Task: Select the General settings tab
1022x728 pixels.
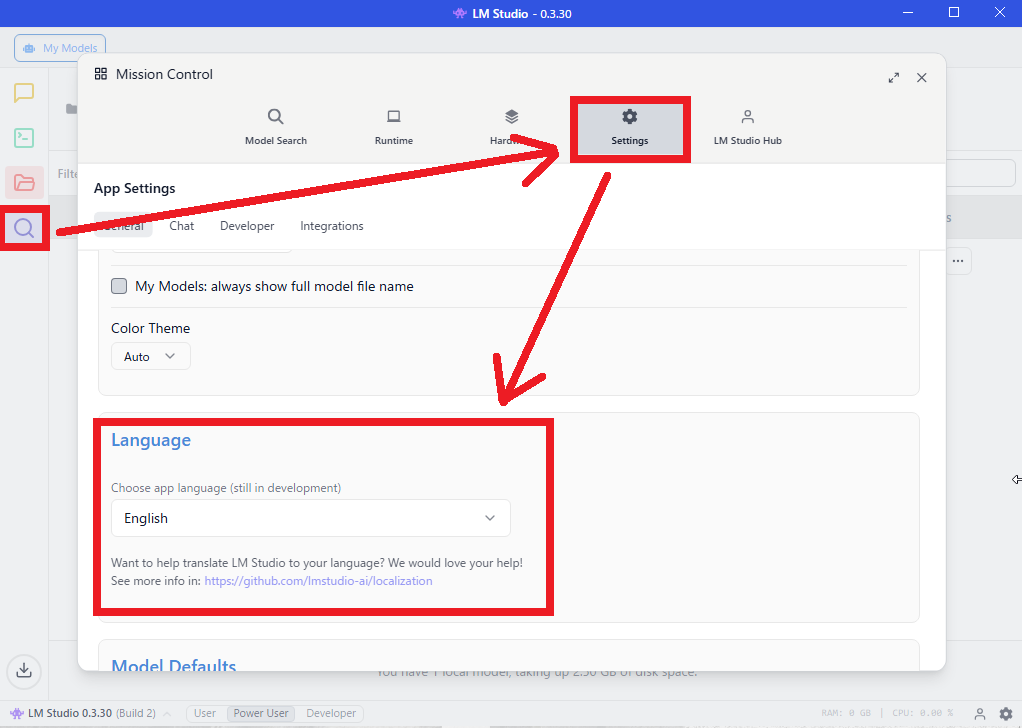Action: (x=123, y=226)
